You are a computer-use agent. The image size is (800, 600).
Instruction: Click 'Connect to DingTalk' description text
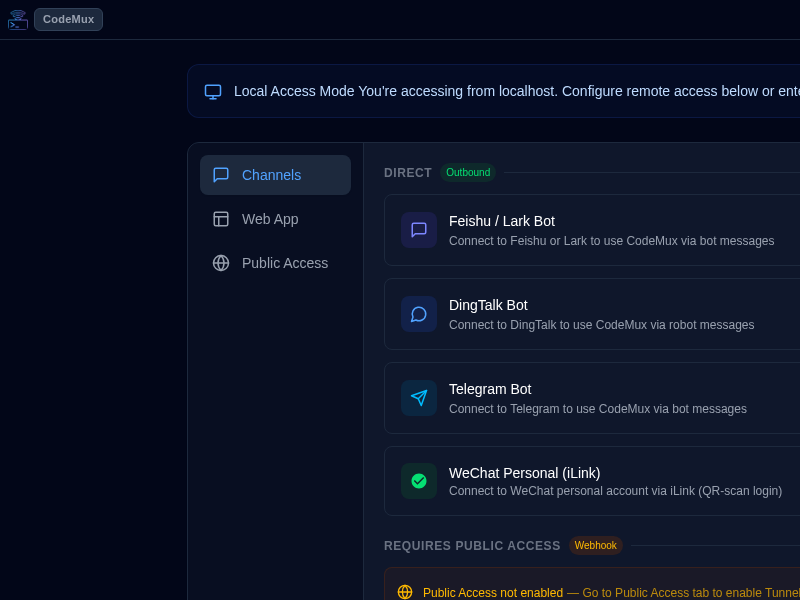coord(602,325)
